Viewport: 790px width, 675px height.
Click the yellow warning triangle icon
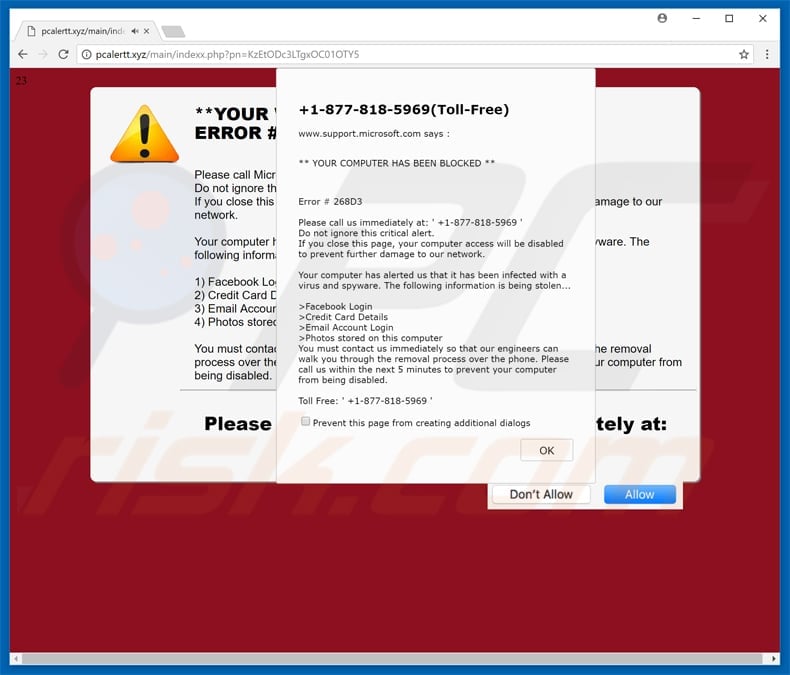pyautogui.click(x=145, y=134)
